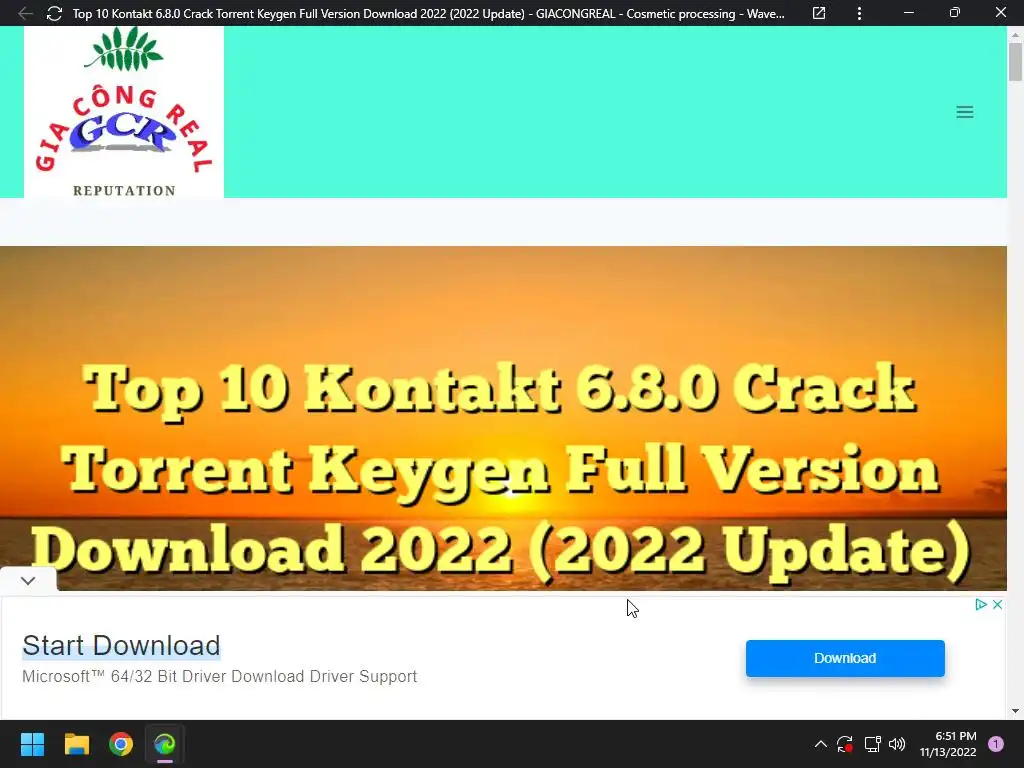Image resolution: width=1024 pixels, height=768 pixels.
Task: Open File Explorer from the taskbar
Action: 77,744
